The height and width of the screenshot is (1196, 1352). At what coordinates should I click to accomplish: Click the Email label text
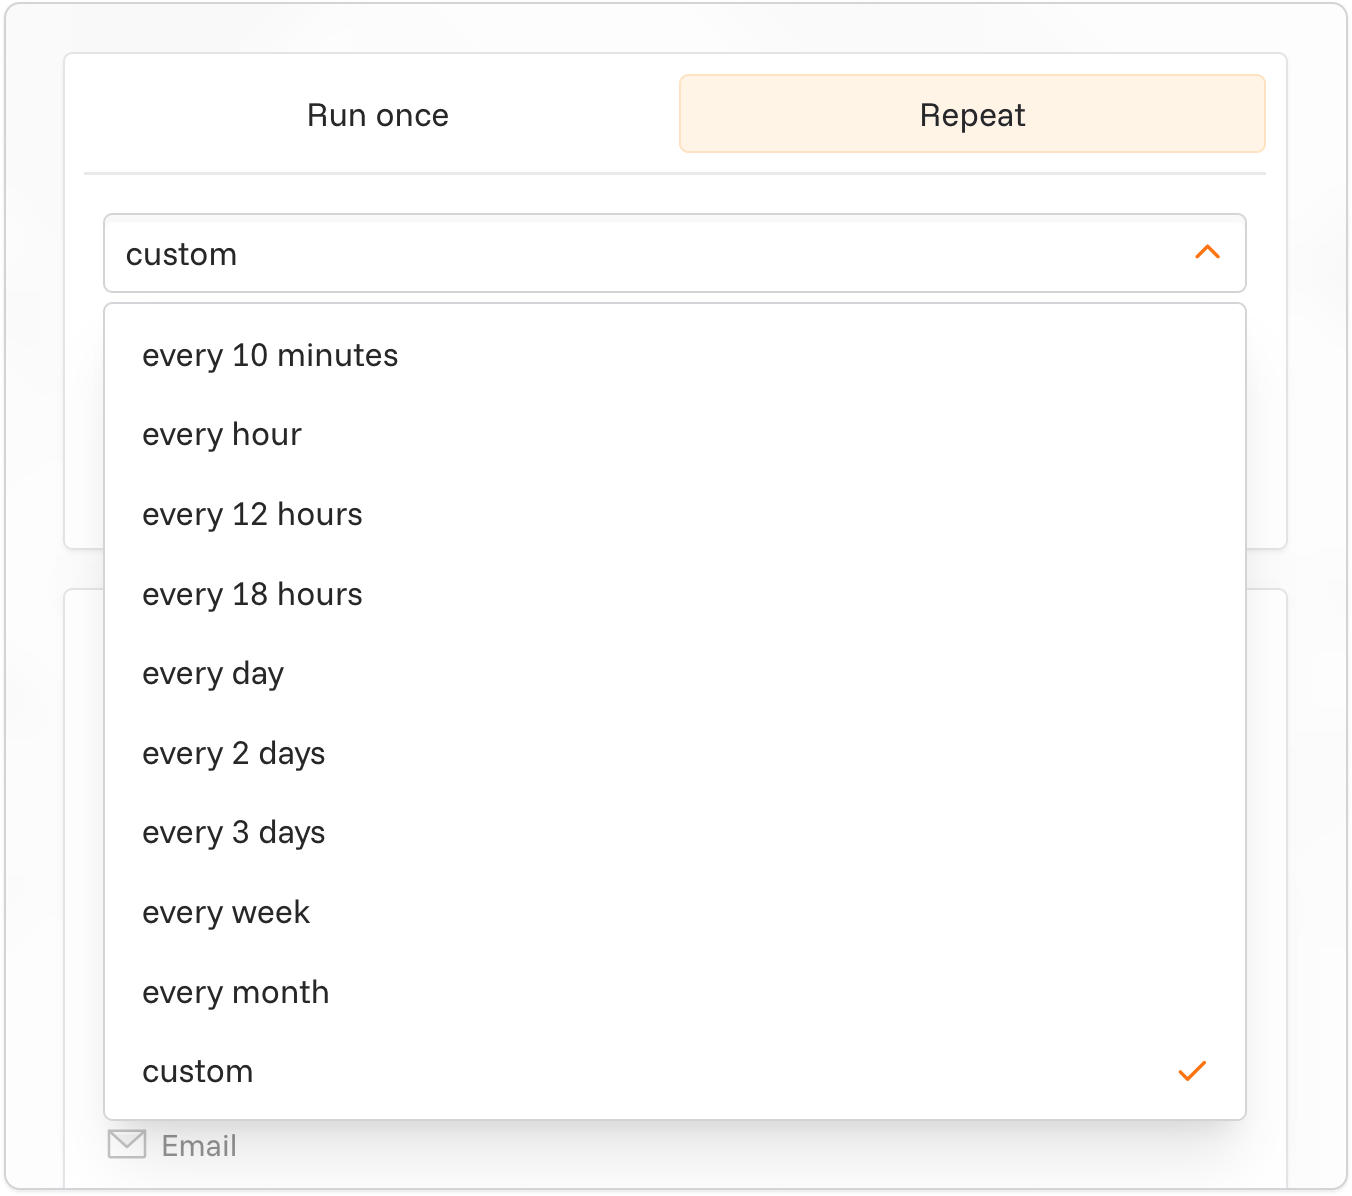tap(199, 1146)
